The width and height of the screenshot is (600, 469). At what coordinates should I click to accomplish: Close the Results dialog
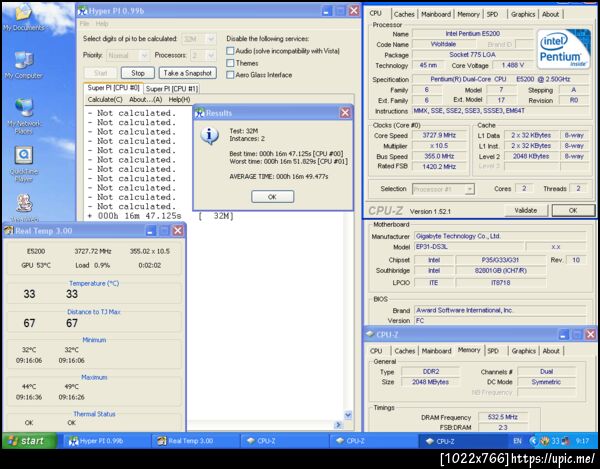(x=345, y=112)
